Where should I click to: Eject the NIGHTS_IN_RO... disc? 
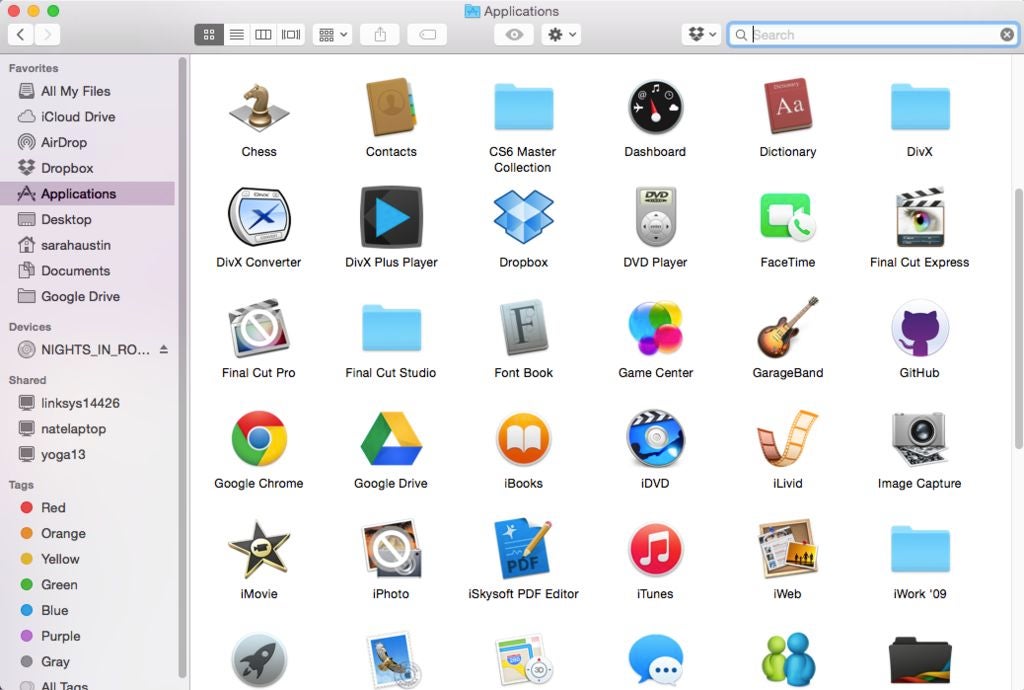coord(164,349)
